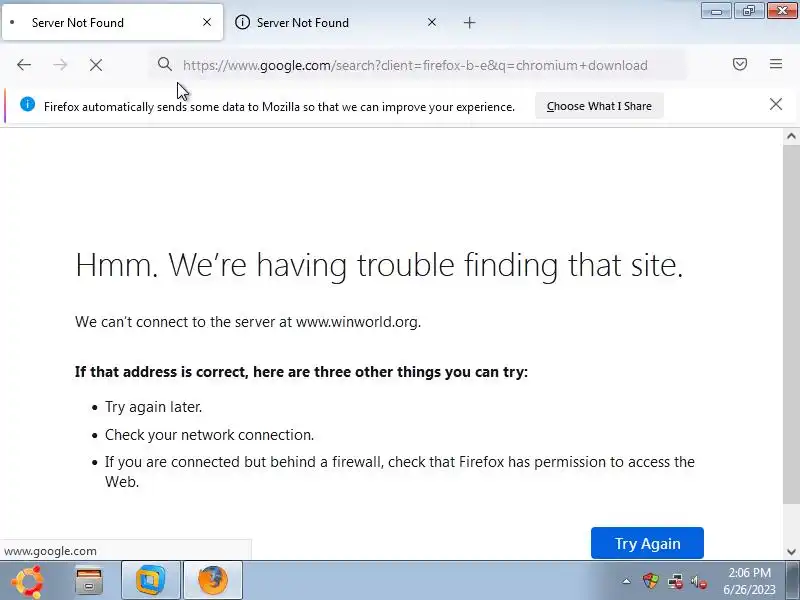
Task: Click the bold 'If that address is correct' line
Action: (x=302, y=372)
